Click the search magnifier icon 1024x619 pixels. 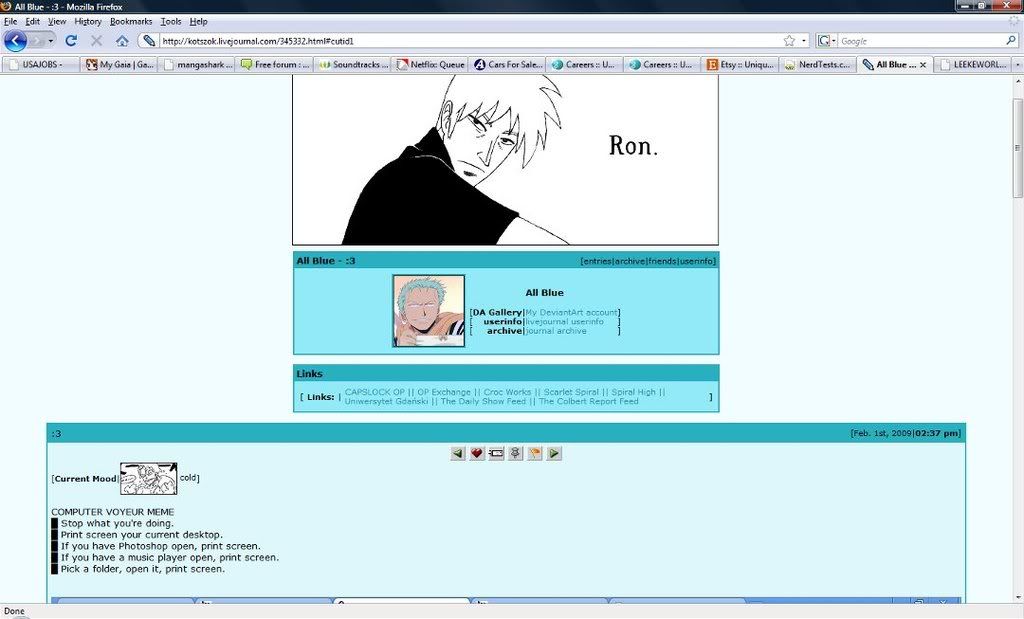(x=1011, y=40)
